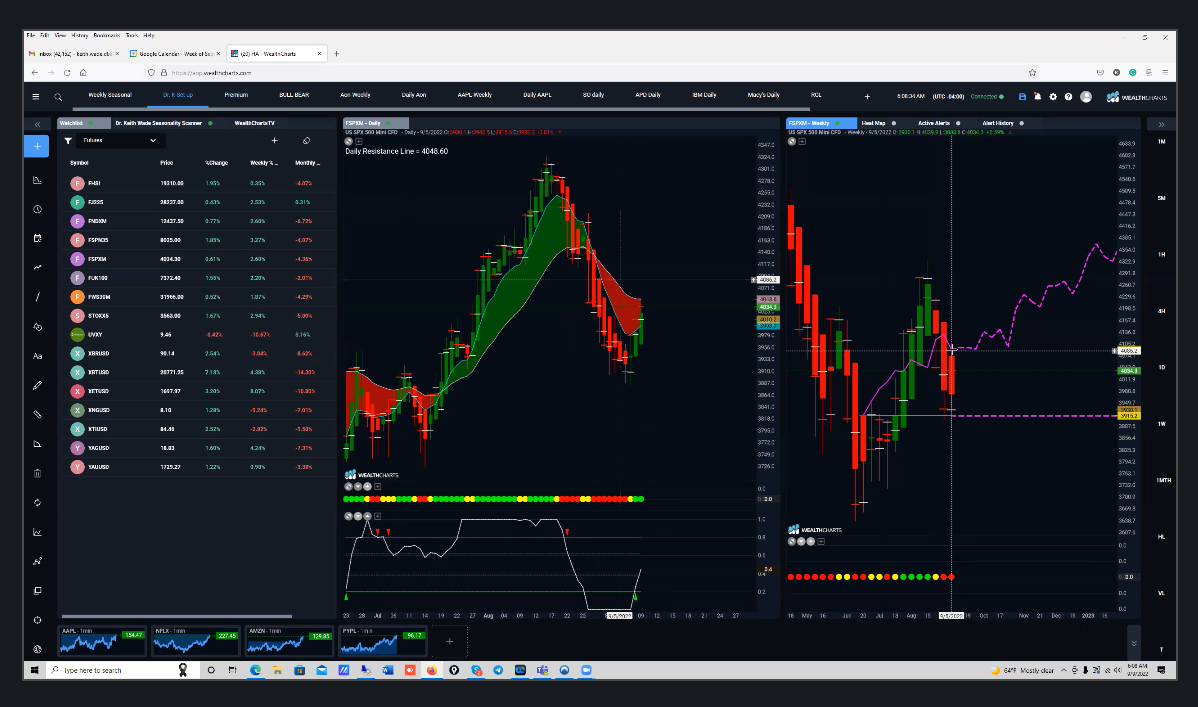Collapse bottom mini charts bar chevron
Image resolution: width=1198 pixels, height=707 pixels.
[x=1134, y=644]
